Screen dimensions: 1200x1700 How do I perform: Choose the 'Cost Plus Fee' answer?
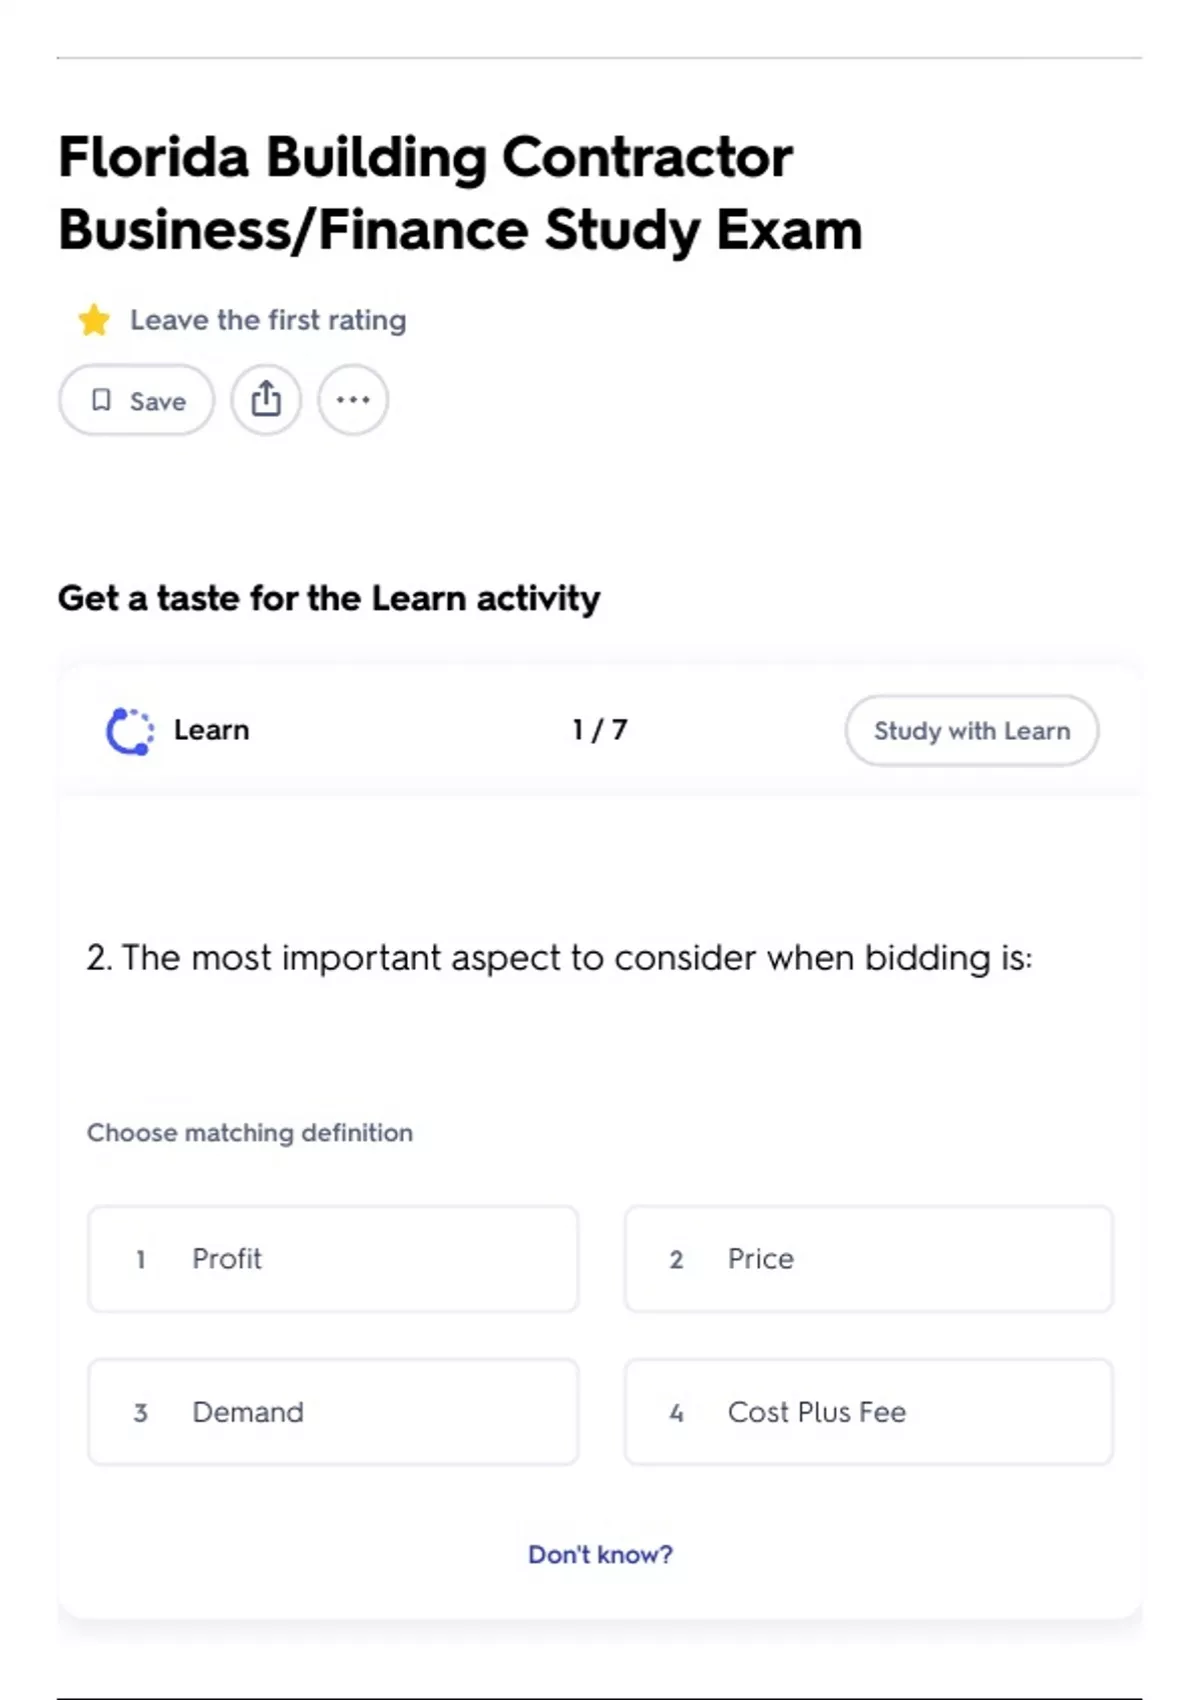(868, 1412)
